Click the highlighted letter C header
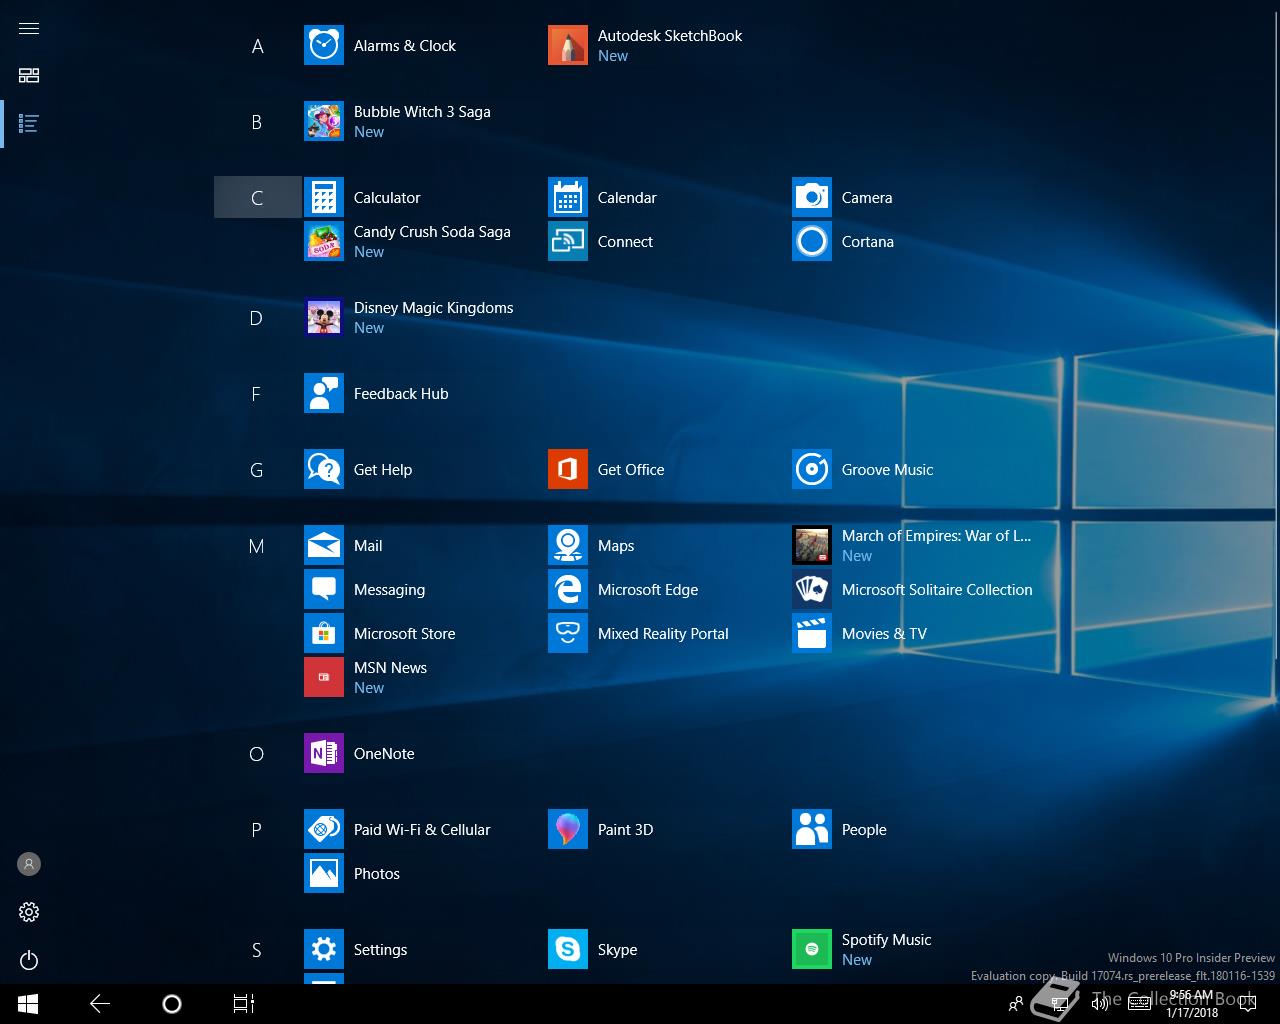This screenshot has width=1280, height=1024. tap(257, 198)
